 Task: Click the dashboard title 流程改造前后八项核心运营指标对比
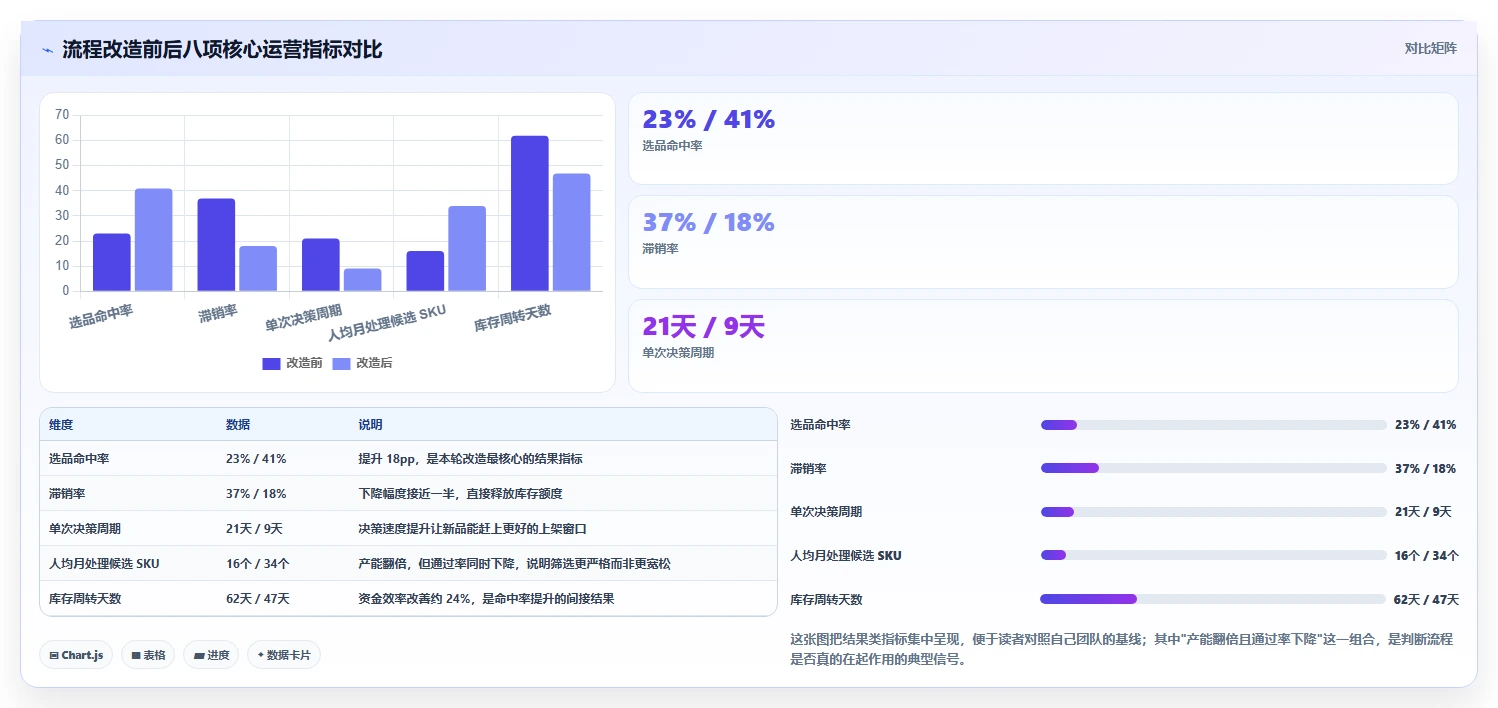tap(222, 50)
